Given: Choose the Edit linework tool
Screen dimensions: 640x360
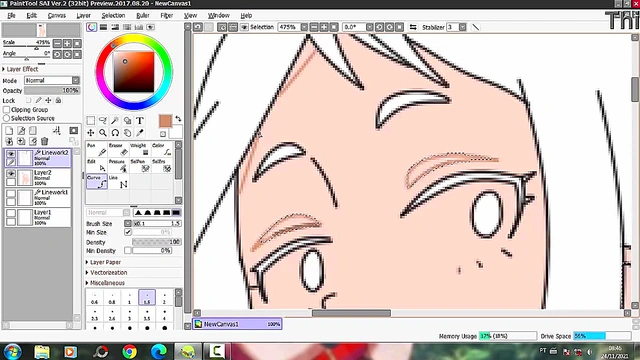Looking at the screenshot, I should coord(97,165).
